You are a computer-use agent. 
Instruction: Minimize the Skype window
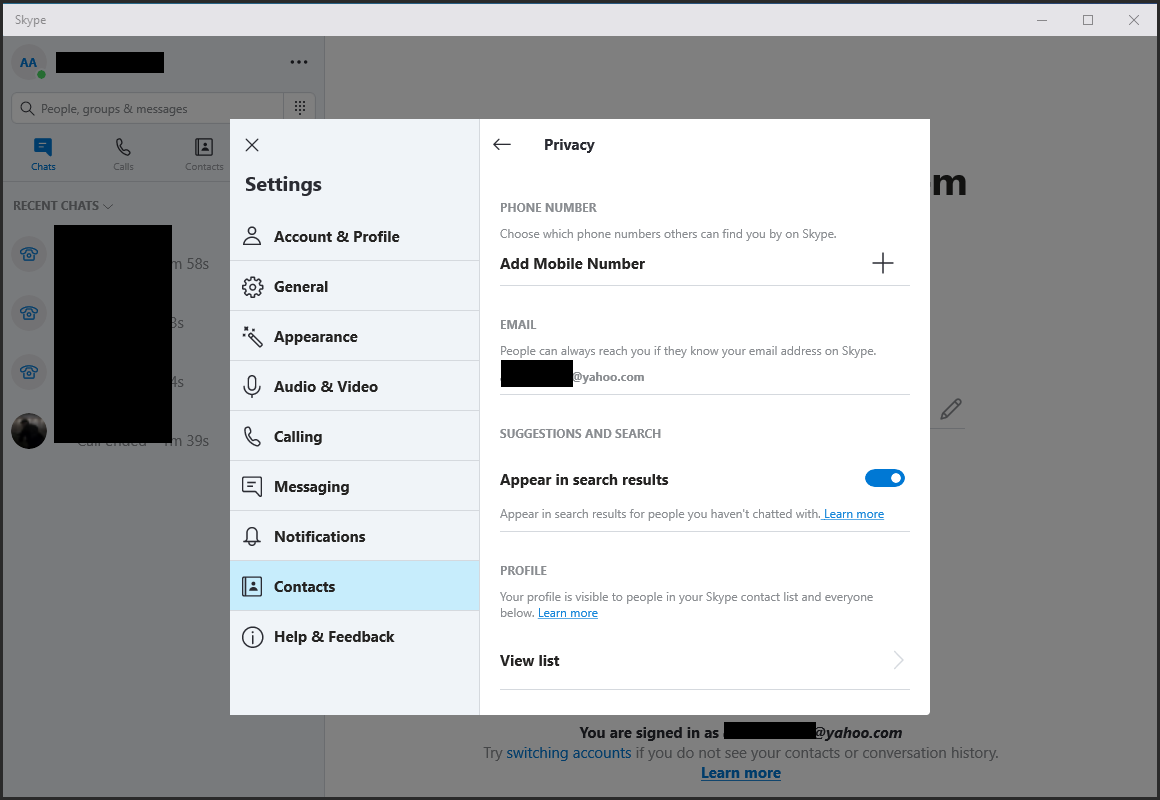(x=1042, y=20)
